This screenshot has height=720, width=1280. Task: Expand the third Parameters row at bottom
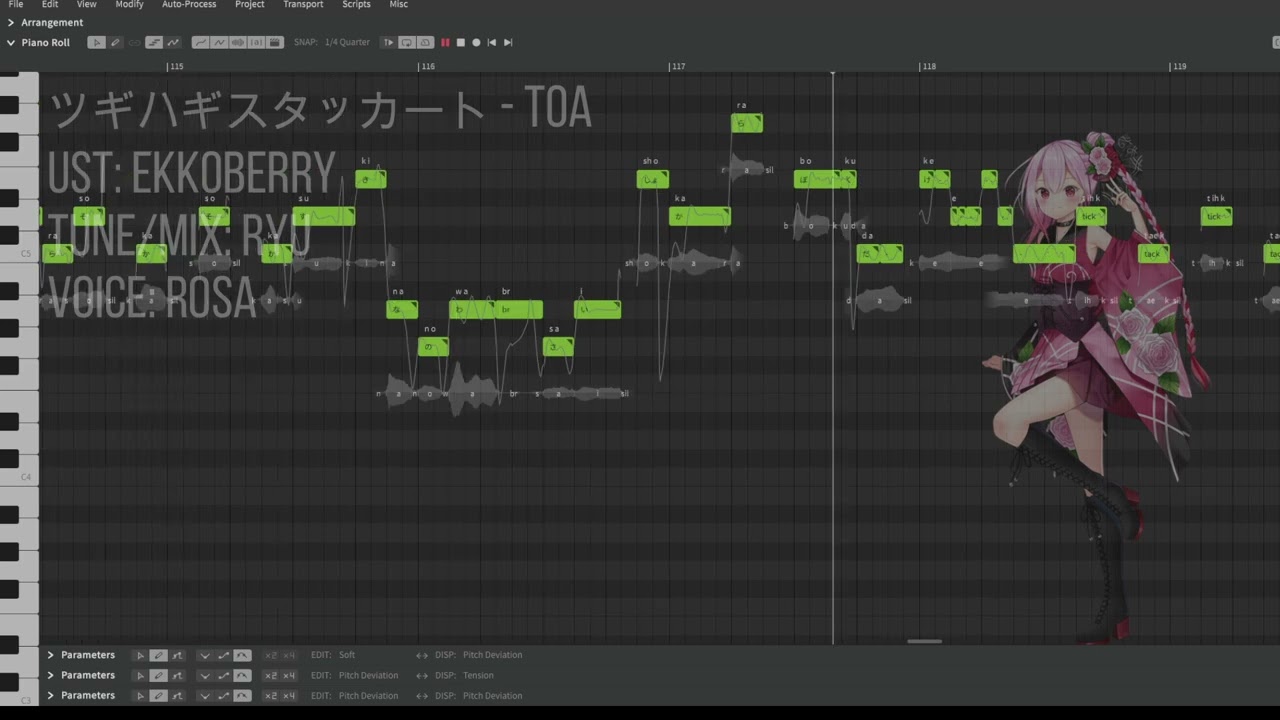50,695
